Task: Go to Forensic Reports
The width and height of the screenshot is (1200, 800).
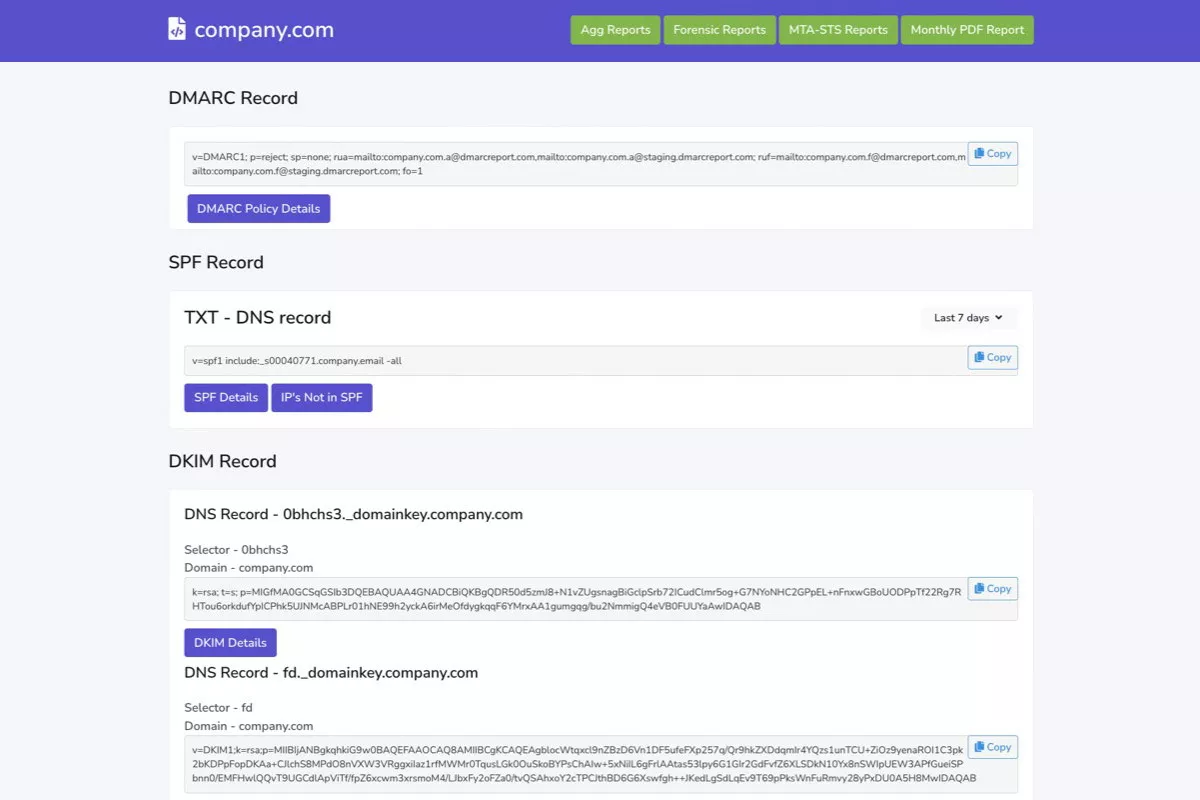Action: click(x=719, y=30)
